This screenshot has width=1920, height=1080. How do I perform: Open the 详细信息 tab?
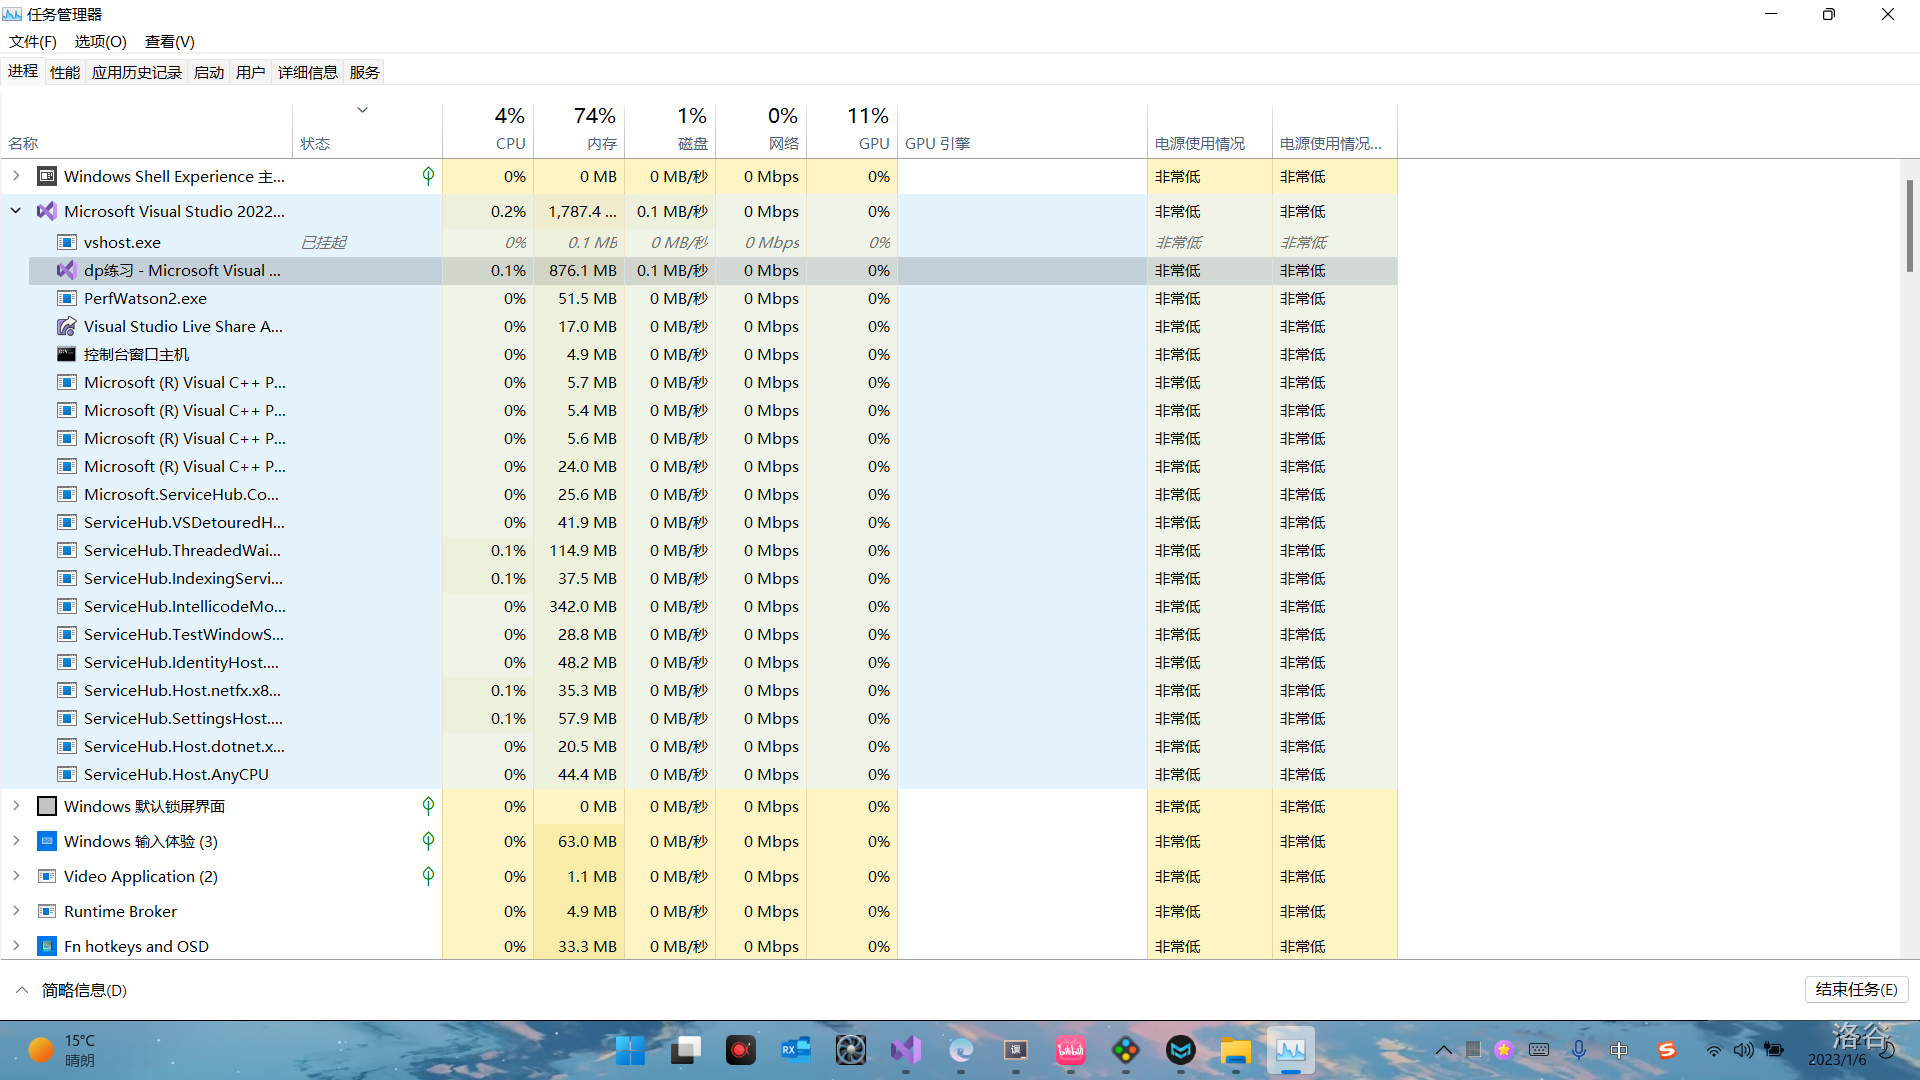[307, 72]
